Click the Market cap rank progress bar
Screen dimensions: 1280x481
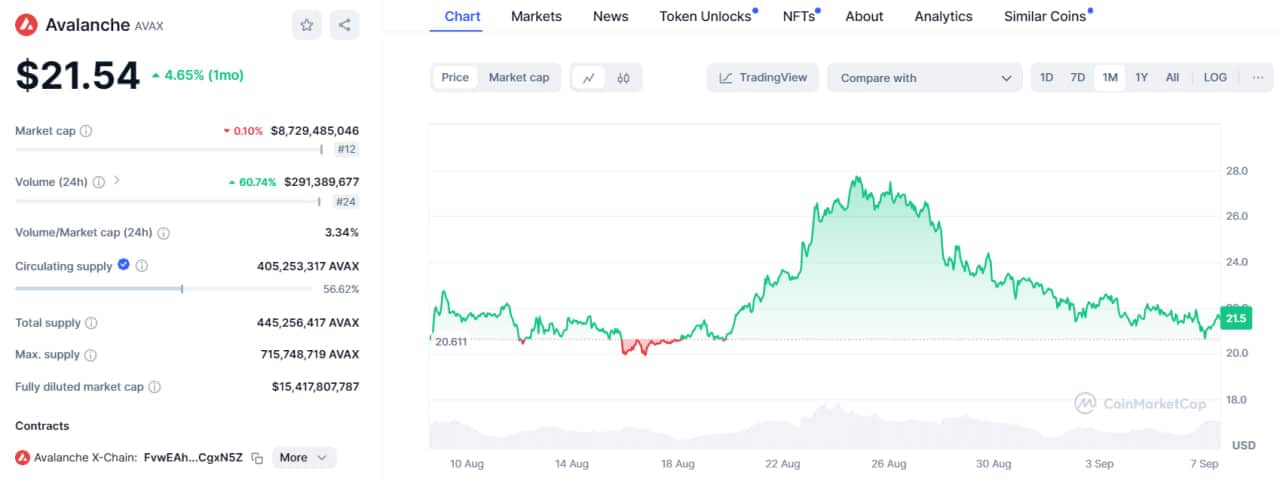[x=170, y=150]
